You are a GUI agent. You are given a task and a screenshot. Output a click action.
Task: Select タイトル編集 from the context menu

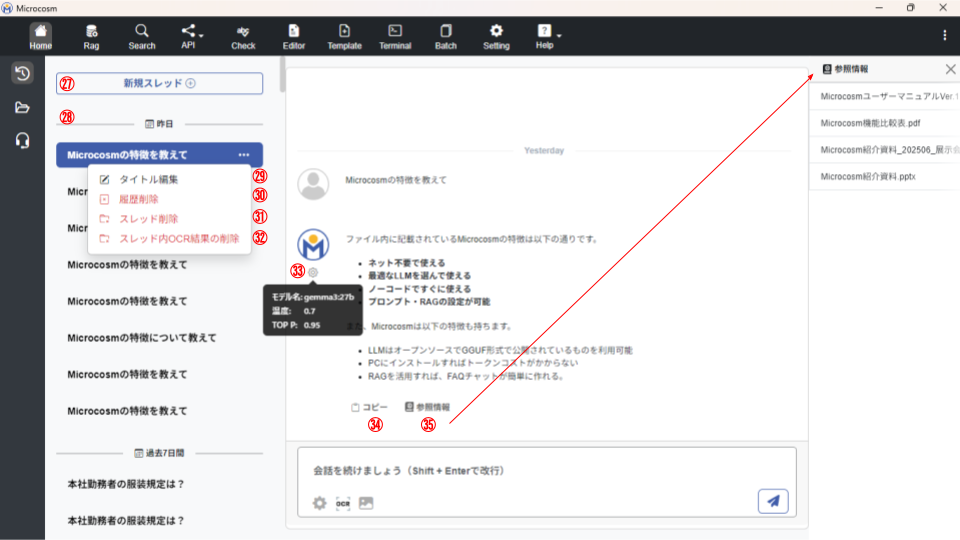click(150, 180)
